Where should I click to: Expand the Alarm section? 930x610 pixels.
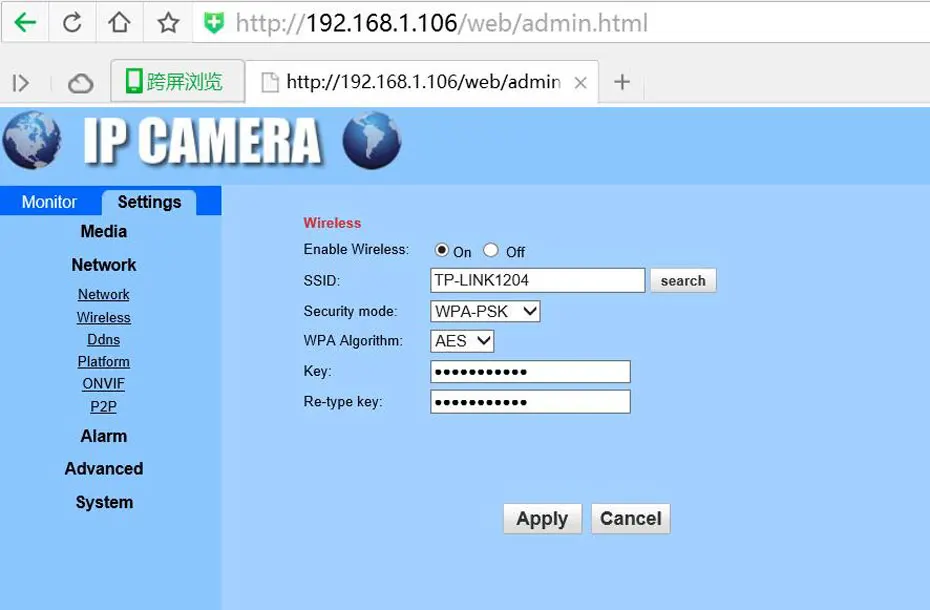click(x=104, y=436)
